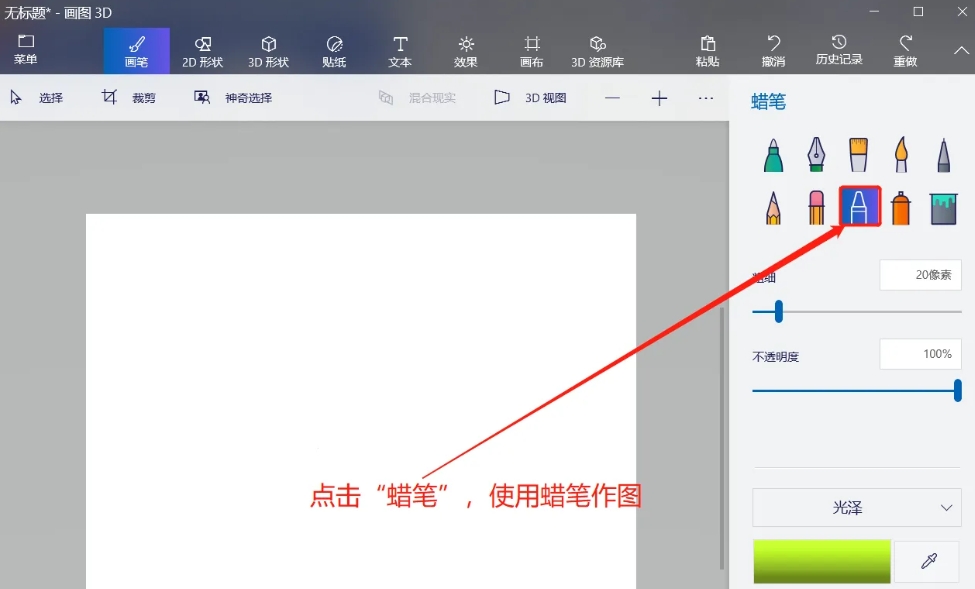
Task: Click the 撤消 undo button
Action: click(772, 50)
